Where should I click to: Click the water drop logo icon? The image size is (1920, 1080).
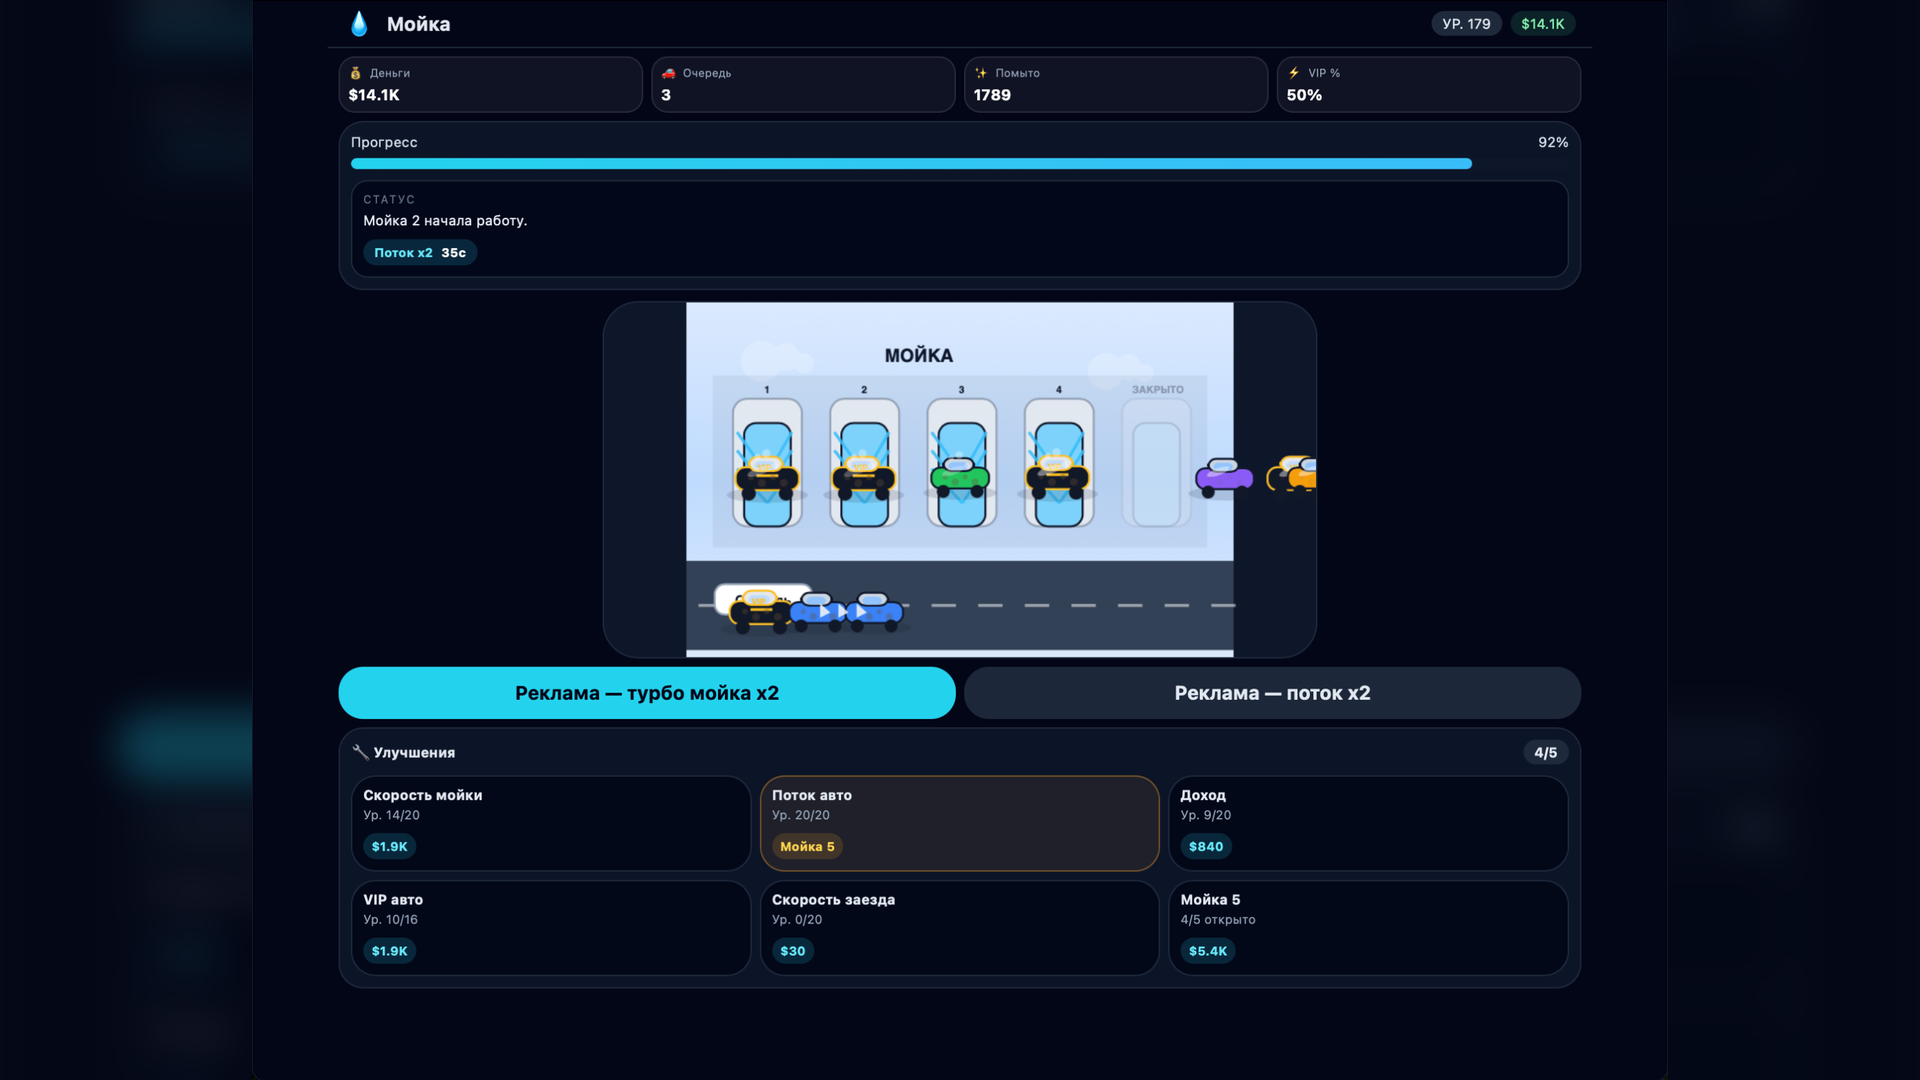359,24
